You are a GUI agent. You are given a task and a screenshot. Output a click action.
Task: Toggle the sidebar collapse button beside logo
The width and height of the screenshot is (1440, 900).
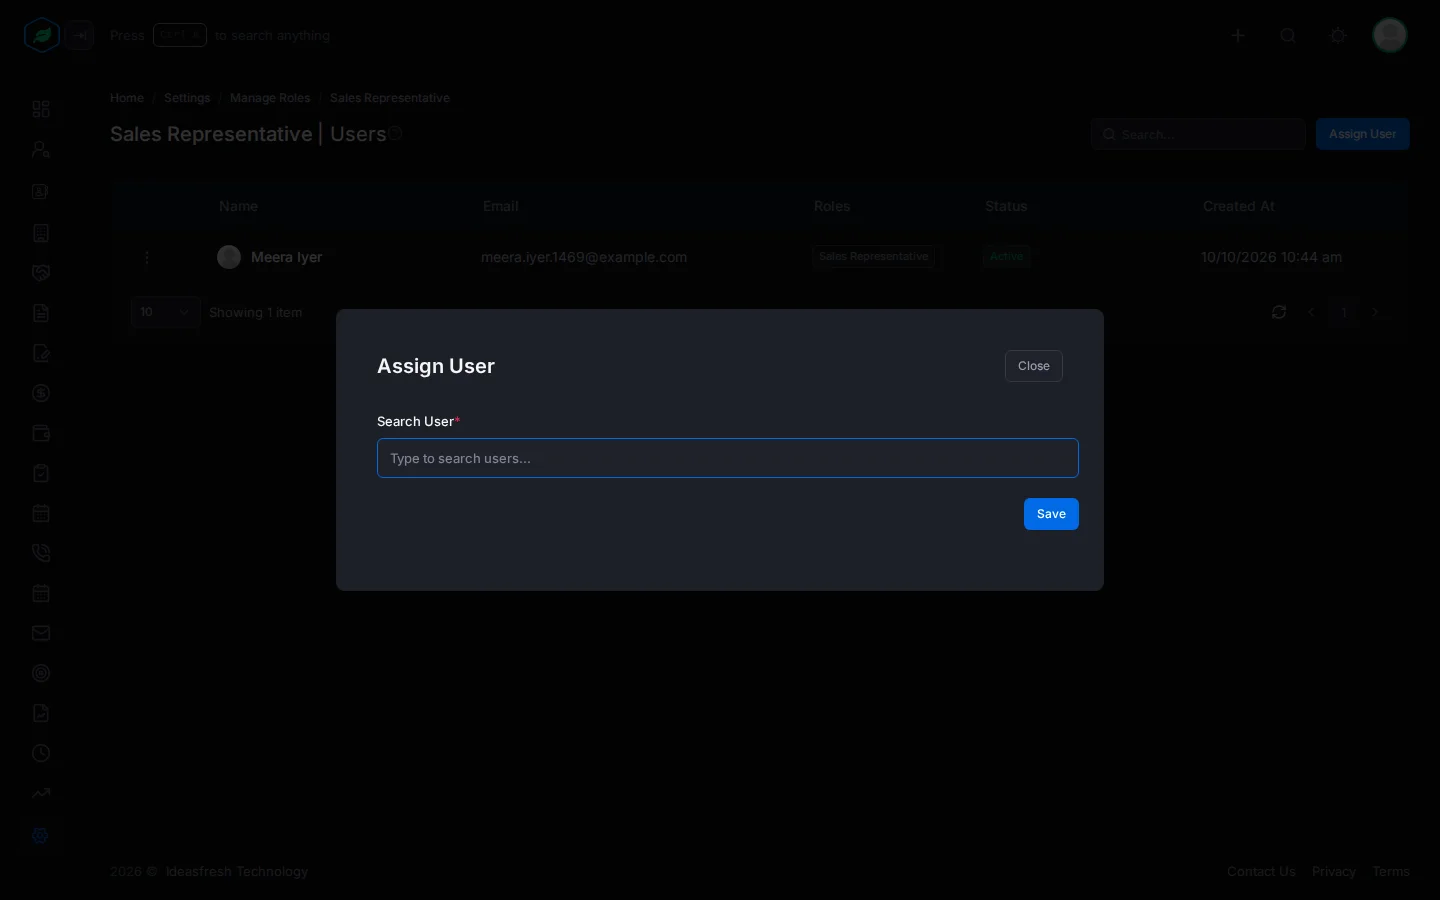(81, 35)
